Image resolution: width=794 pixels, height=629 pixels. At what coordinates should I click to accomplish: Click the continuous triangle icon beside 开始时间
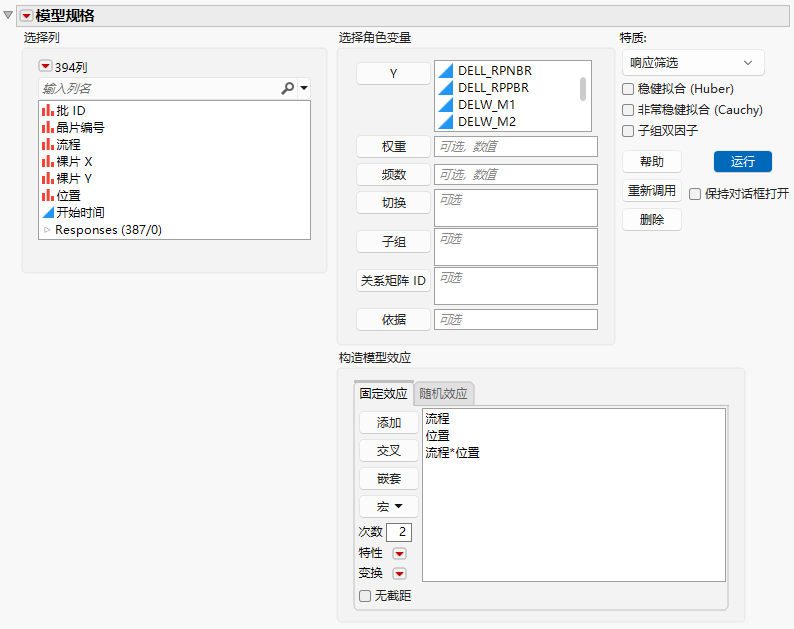(48, 212)
